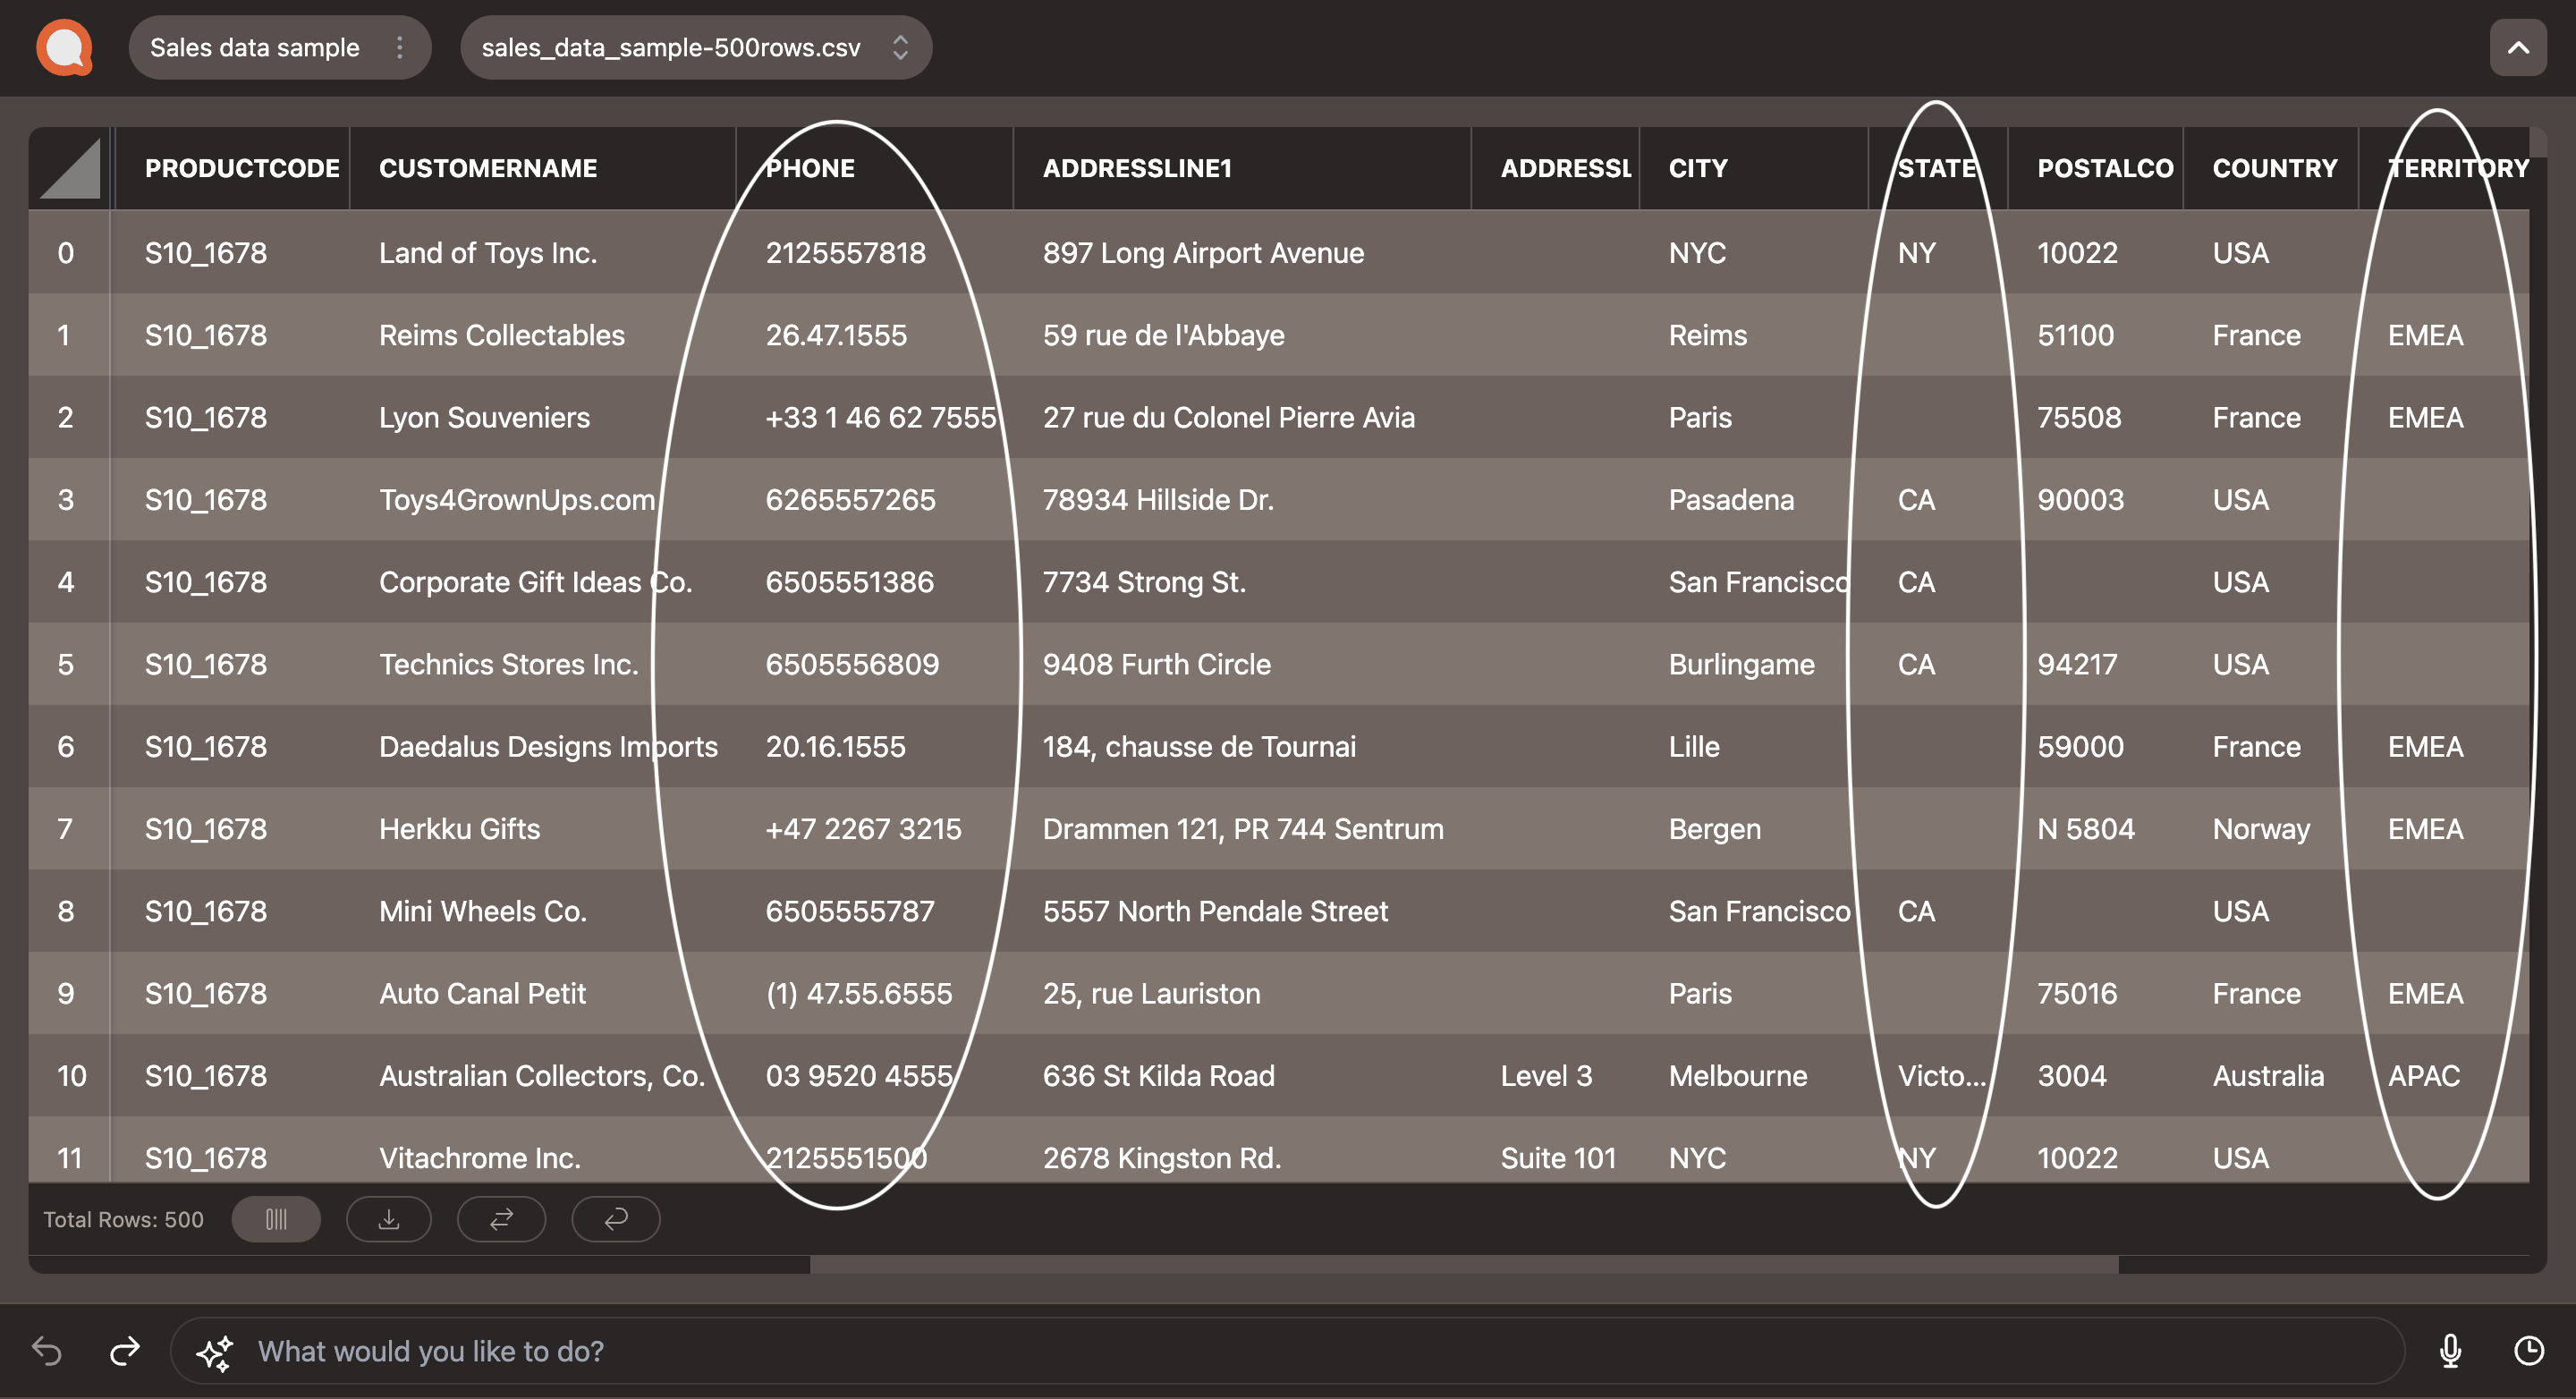Click the undo arrow at bottom left

click(x=47, y=1351)
